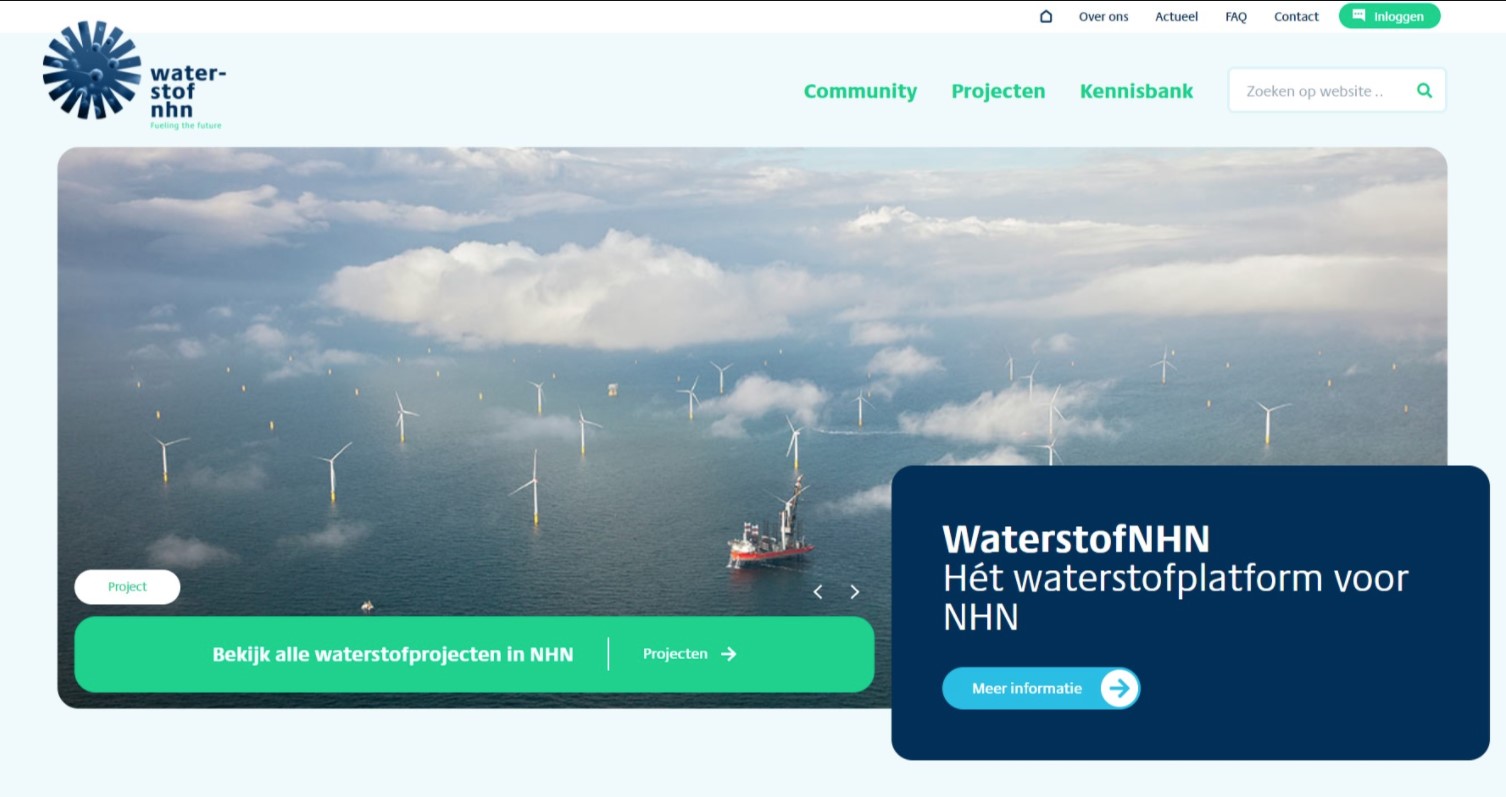Open the Contact page
Screen dimensions: 1506x797
point(1296,16)
